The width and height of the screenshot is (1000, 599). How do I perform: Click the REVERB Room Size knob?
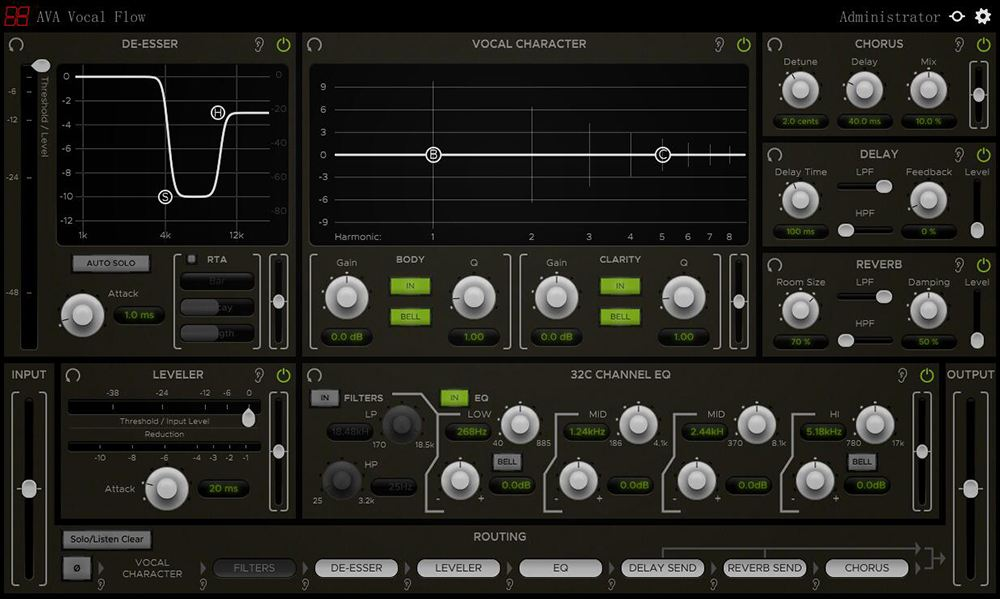point(800,311)
